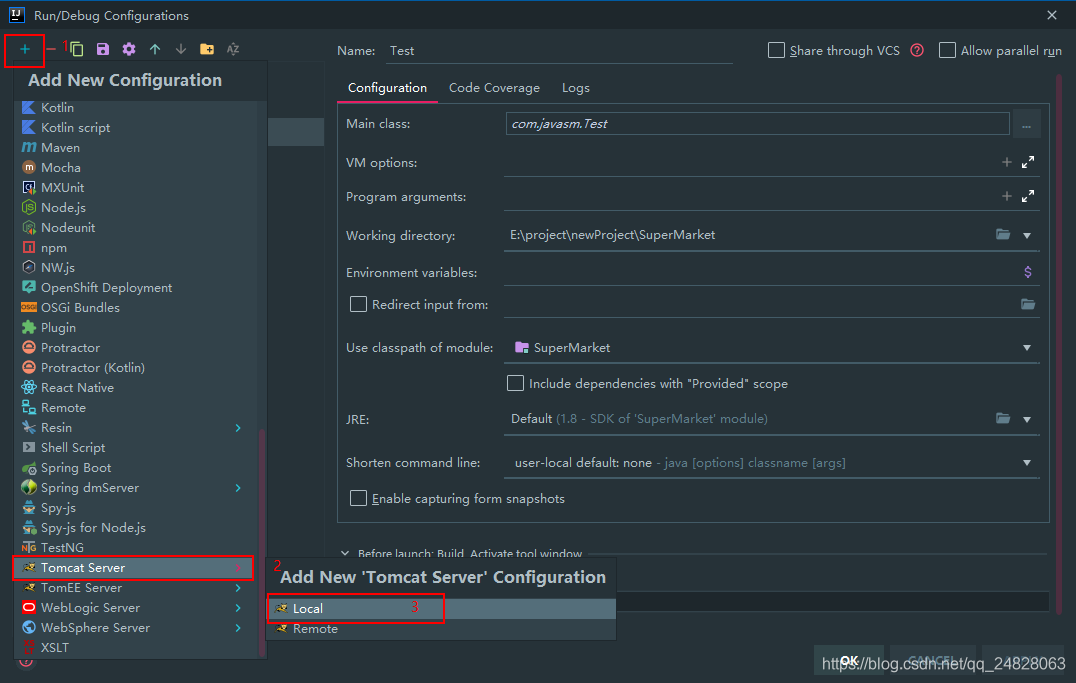This screenshot has width=1076, height=683.
Task: Toggle Redirect input from checkbox
Action: [x=358, y=304]
